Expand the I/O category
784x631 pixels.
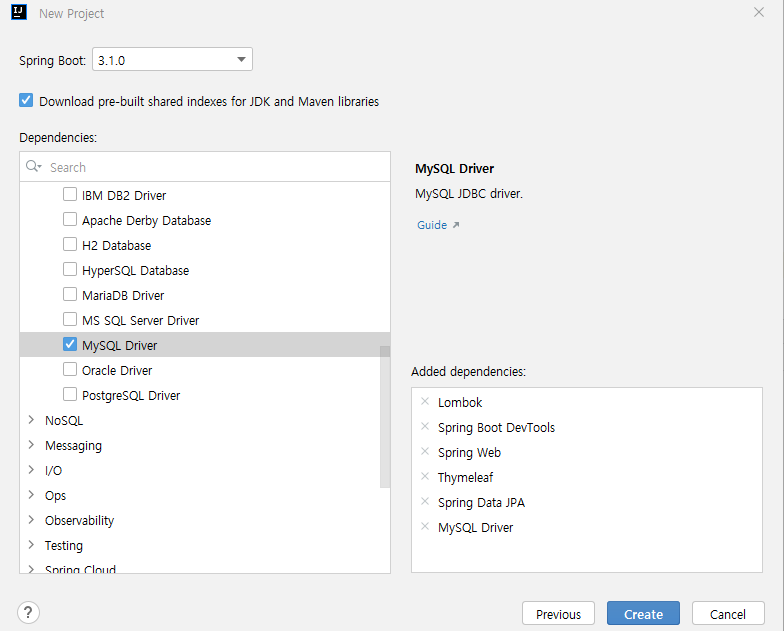click(31, 470)
